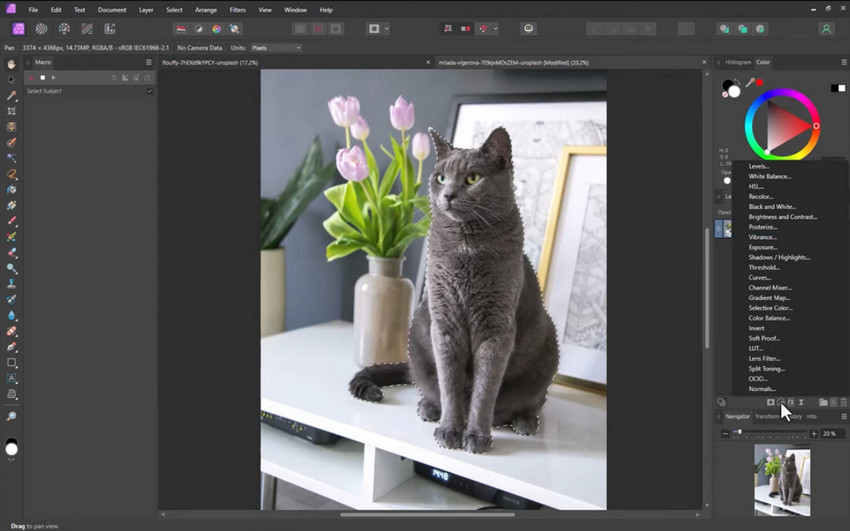Select the Freehand Selection lasso tool
Viewport: 850px width, 531px height.
point(11,174)
